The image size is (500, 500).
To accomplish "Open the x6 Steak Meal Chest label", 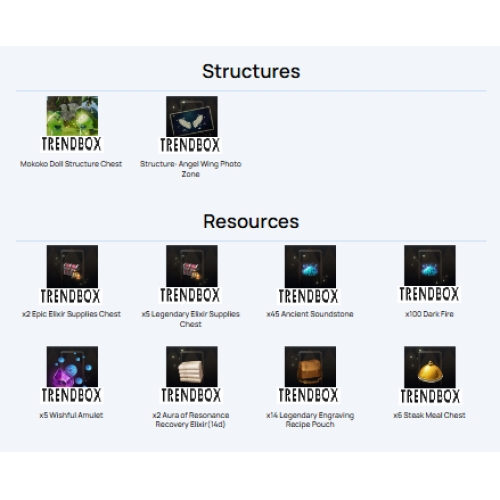I will pyautogui.click(x=429, y=415).
